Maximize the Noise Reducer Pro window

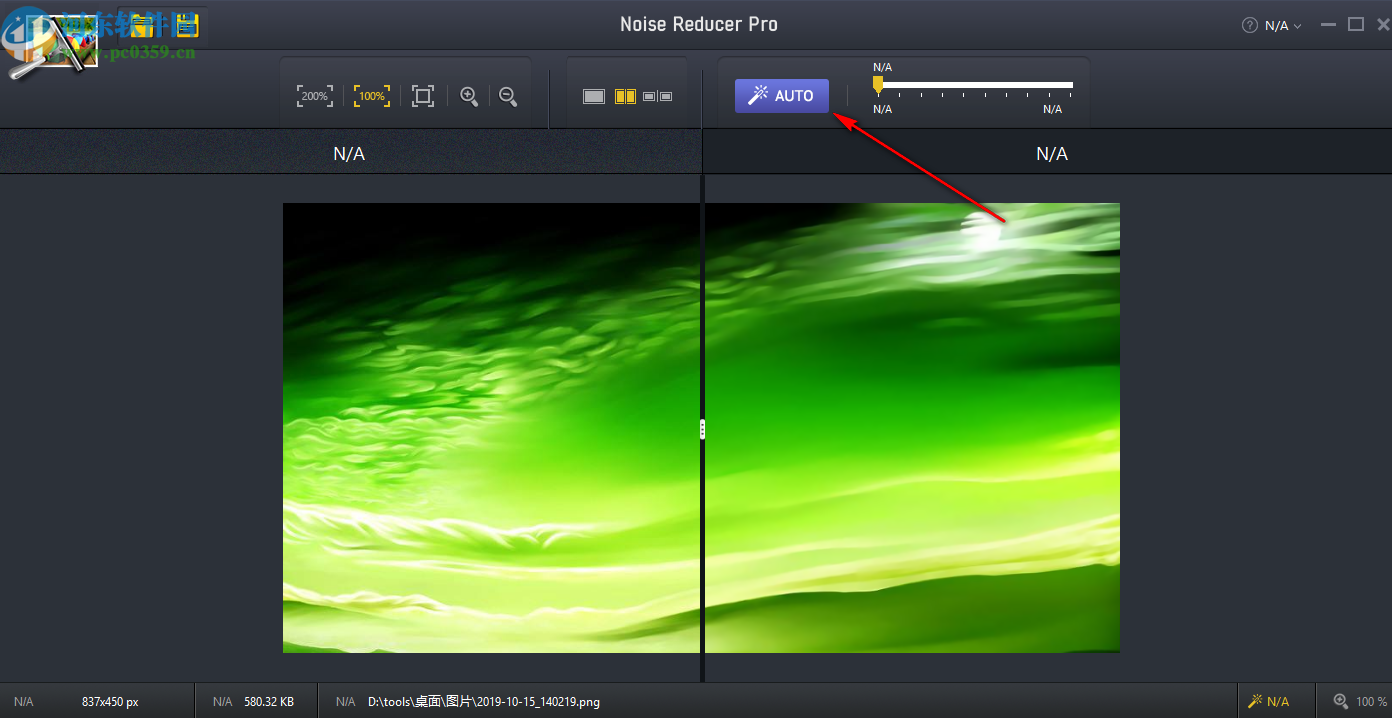pyautogui.click(x=1356, y=24)
